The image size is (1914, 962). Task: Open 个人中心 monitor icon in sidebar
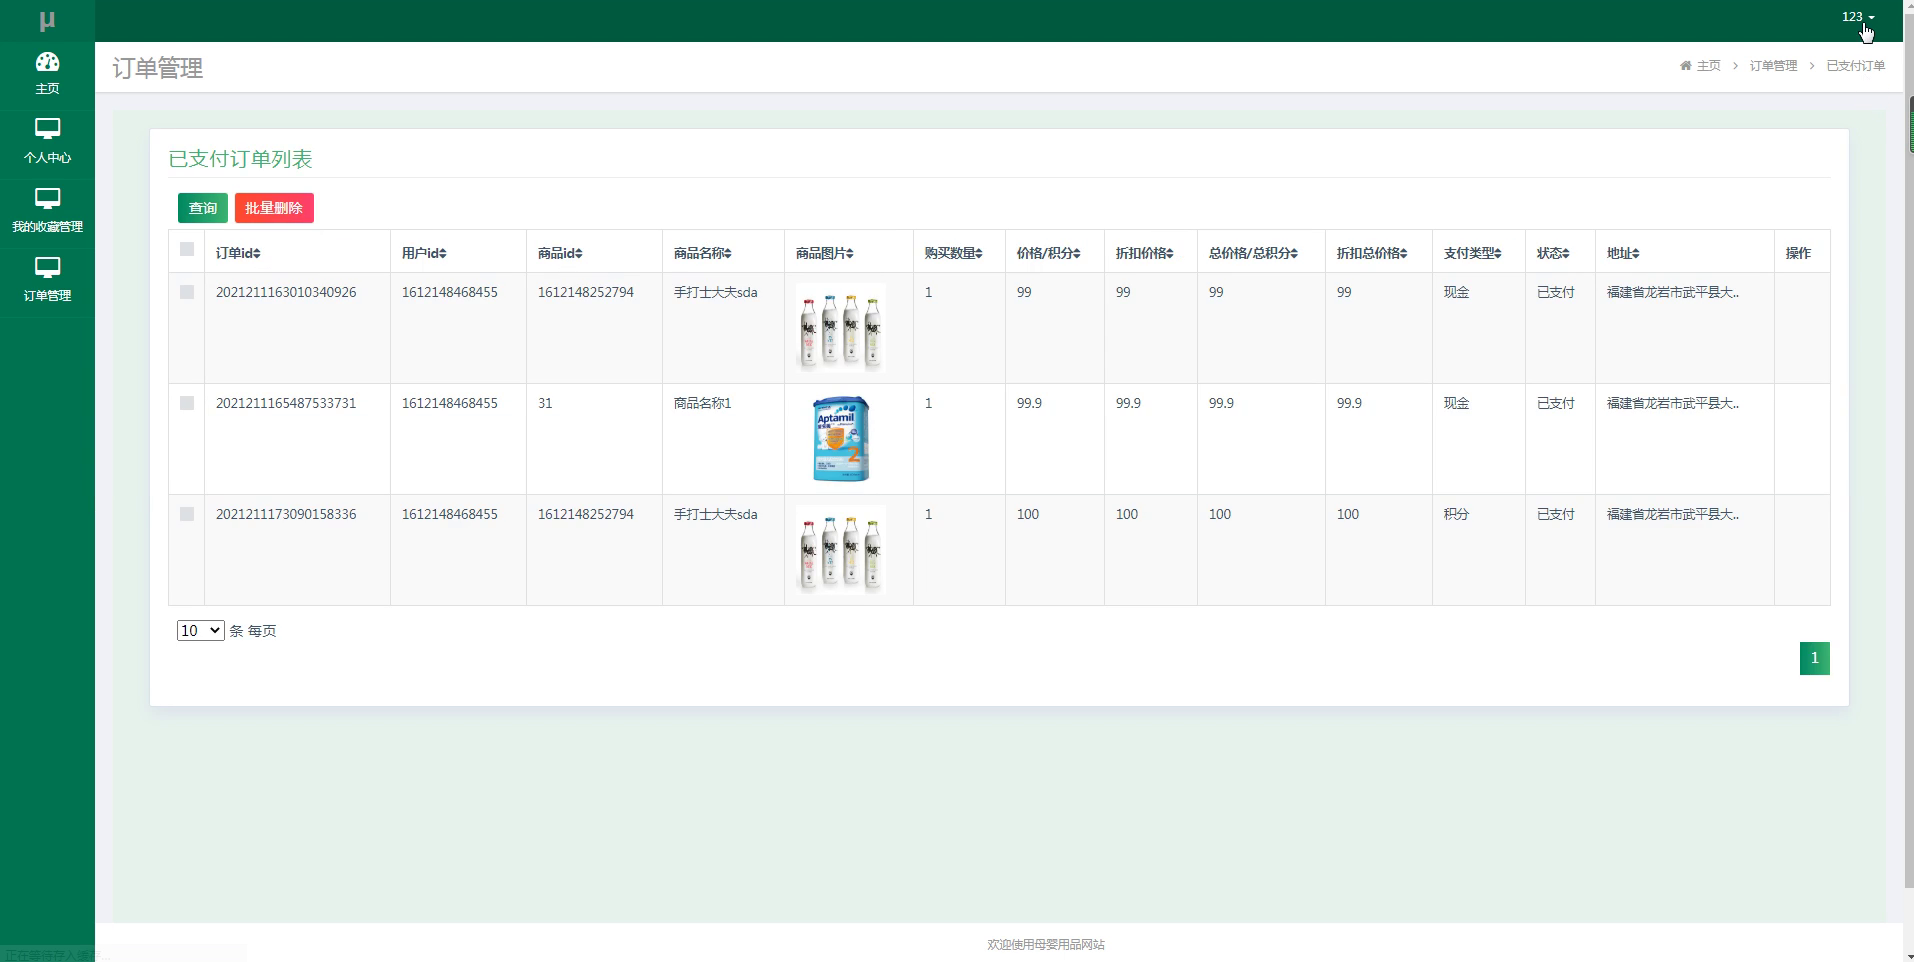click(x=47, y=129)
